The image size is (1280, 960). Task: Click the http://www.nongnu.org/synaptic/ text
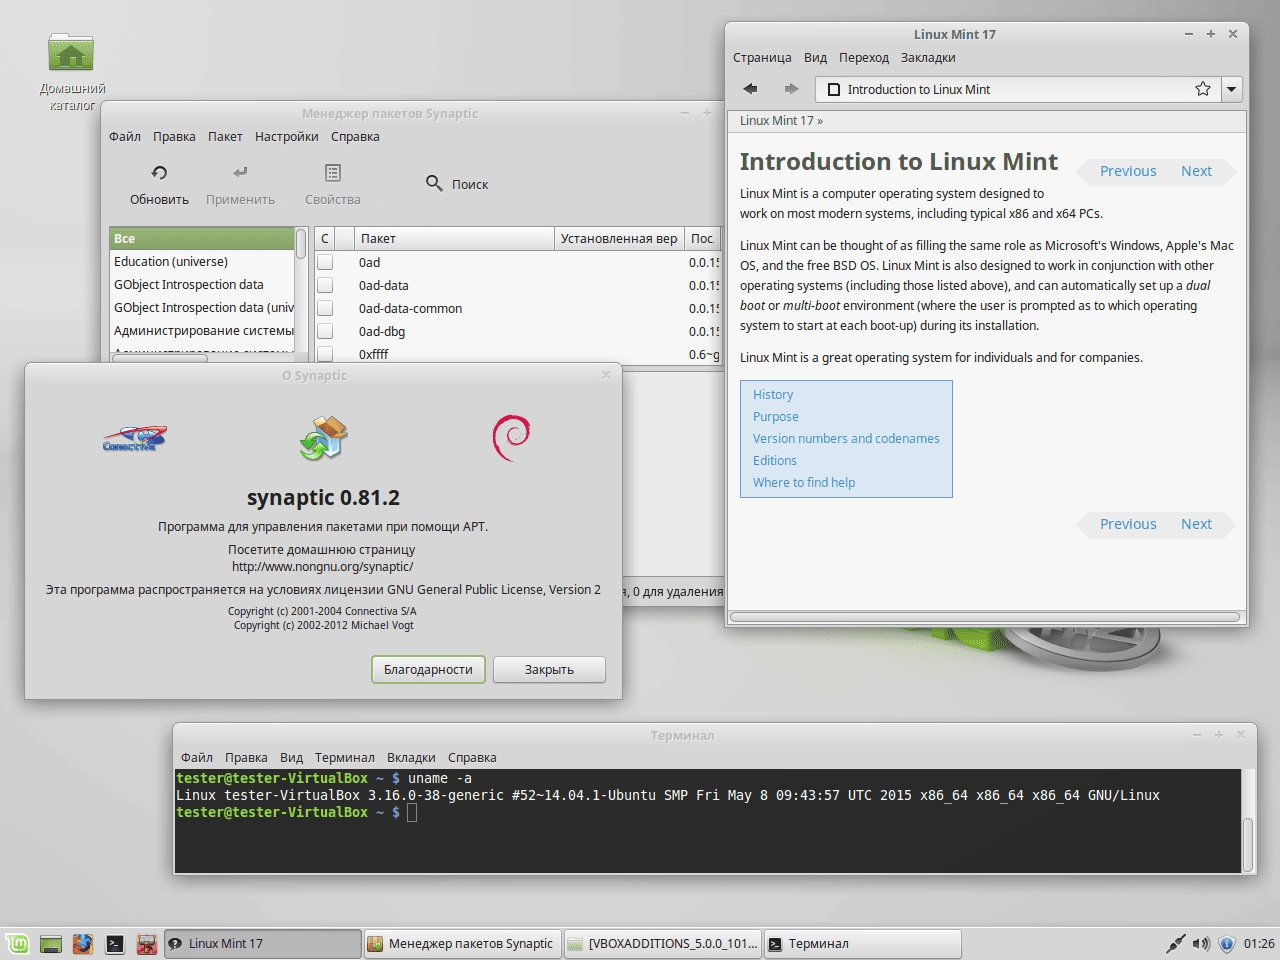pos(322,566)
